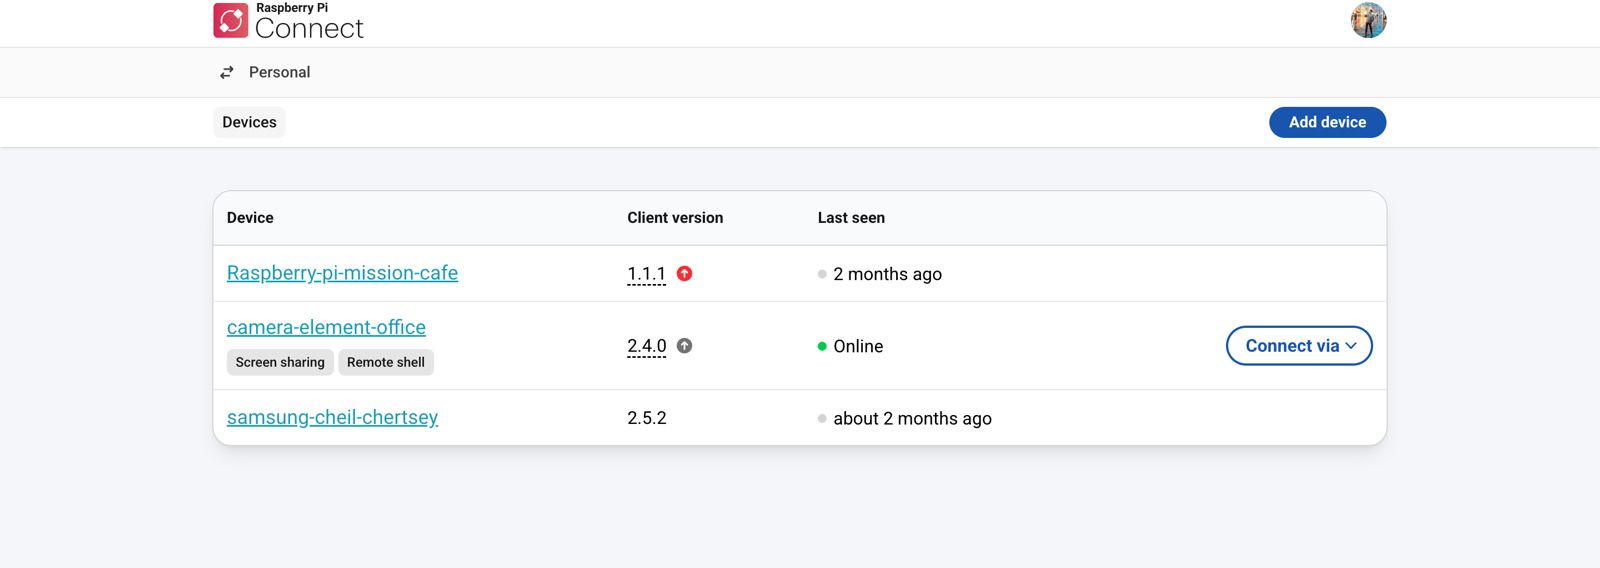This screenshot has height=568, width=1600.
Task: Click the Last seen column header
Action: click(851, 218)
